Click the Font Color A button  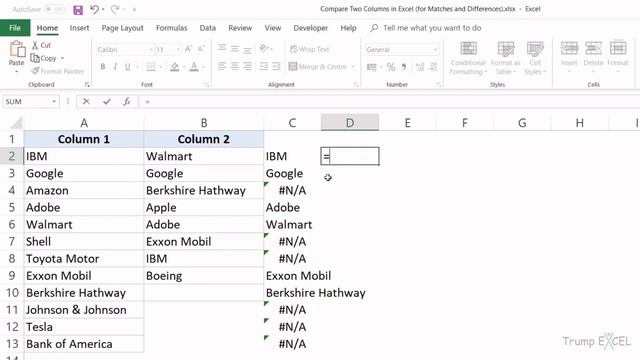194,67
